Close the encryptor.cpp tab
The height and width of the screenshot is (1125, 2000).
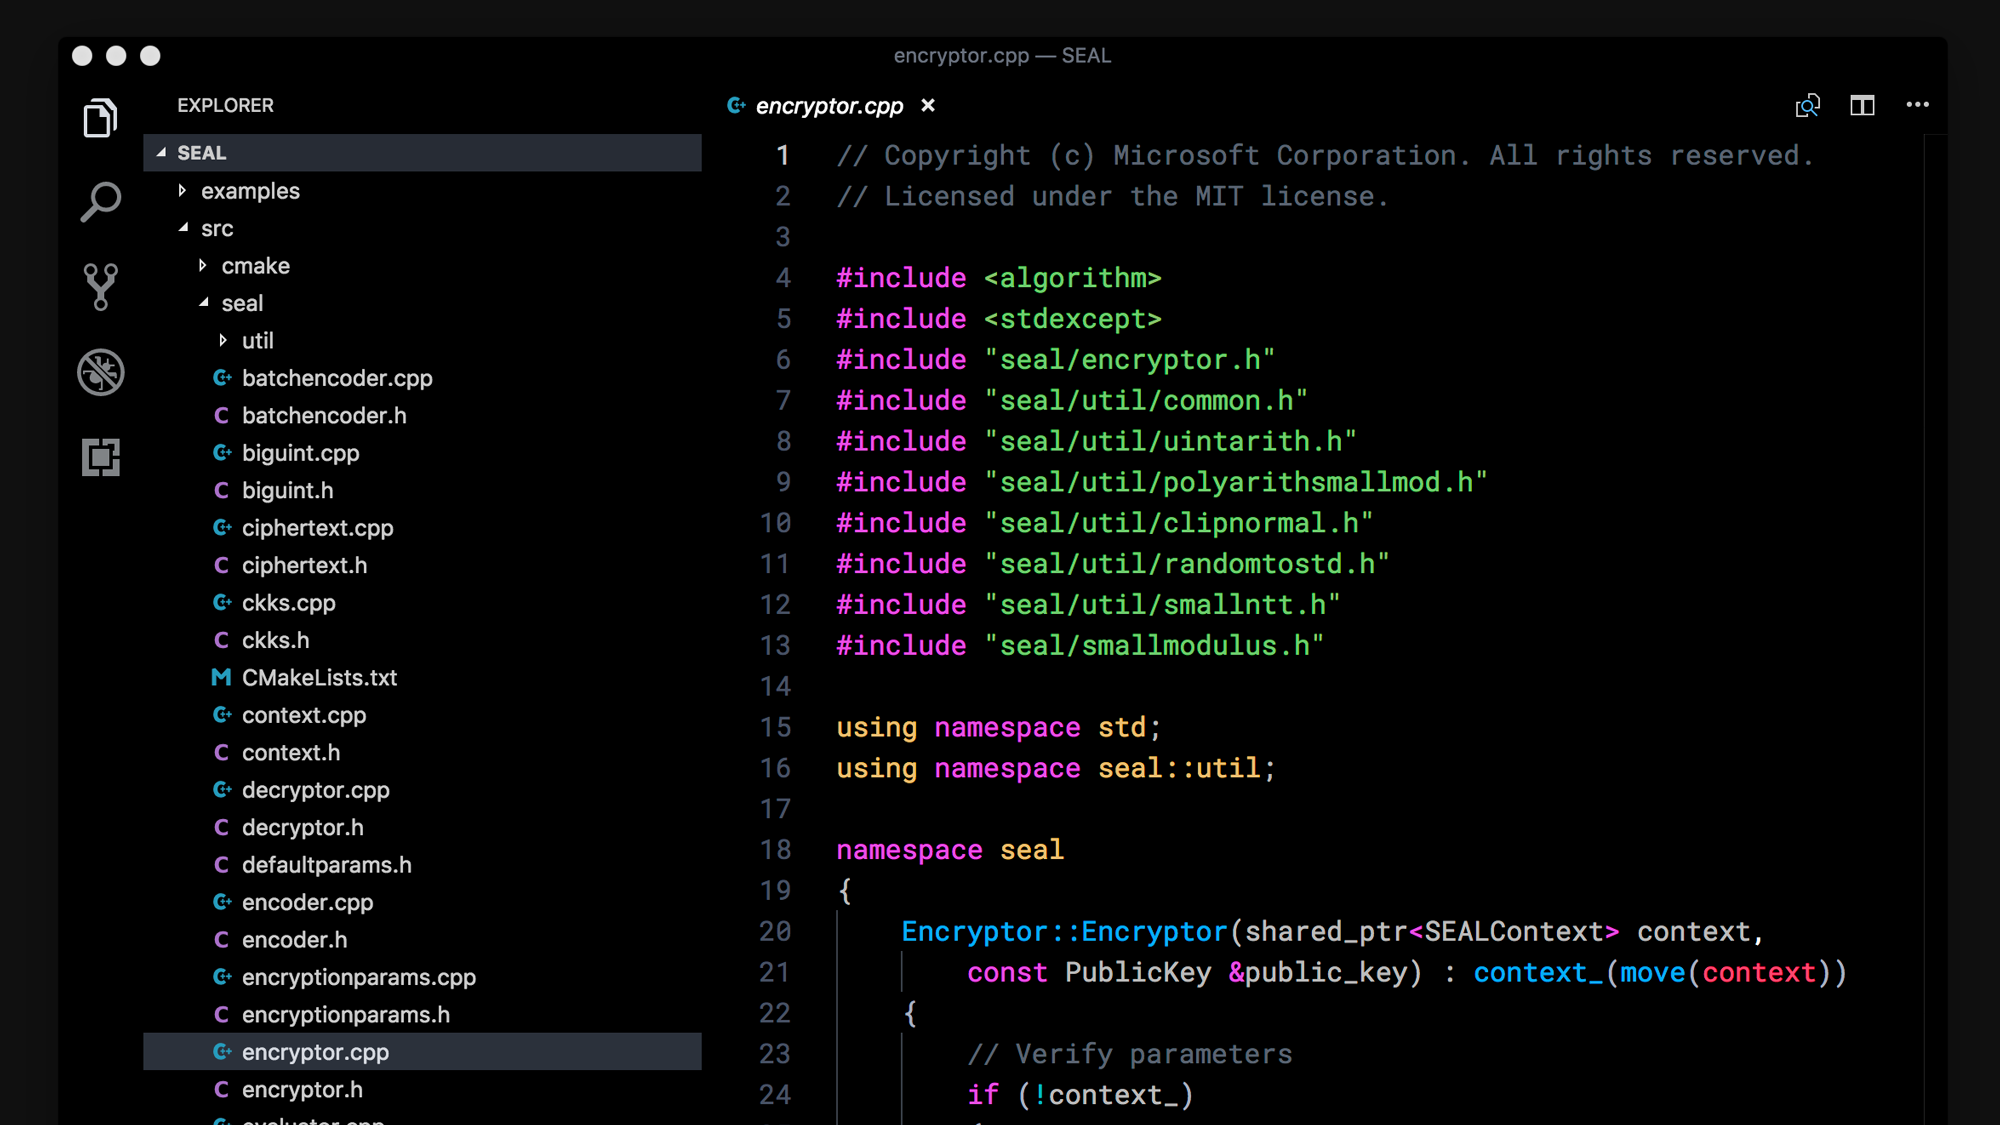click(928, 105)
